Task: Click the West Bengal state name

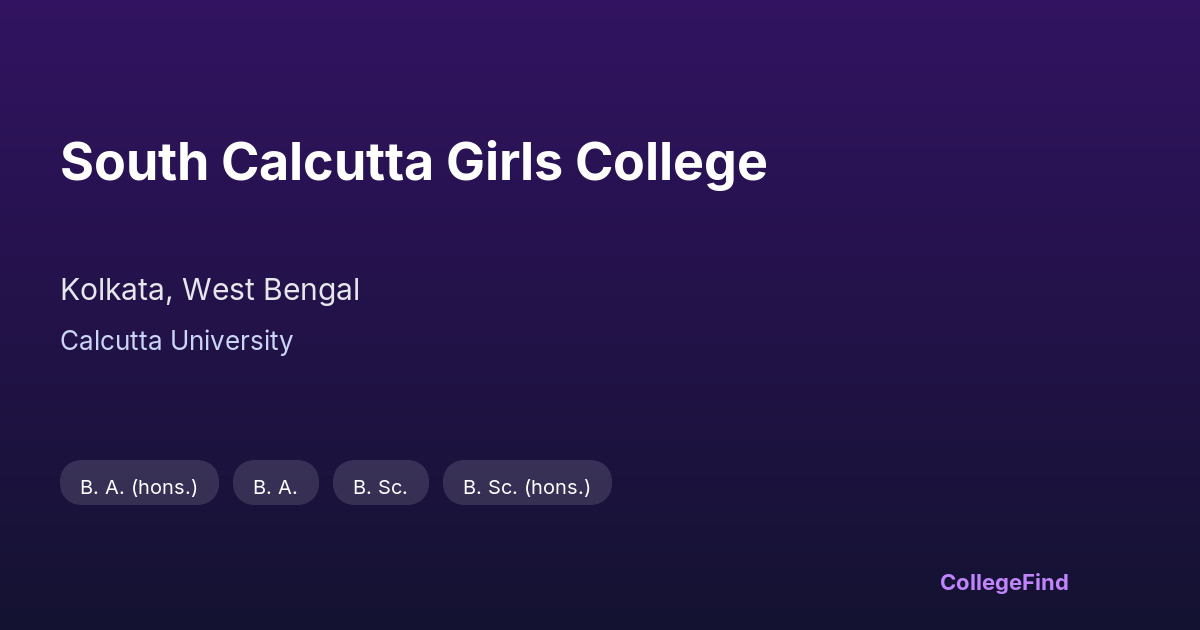Action: coord(270,290)
